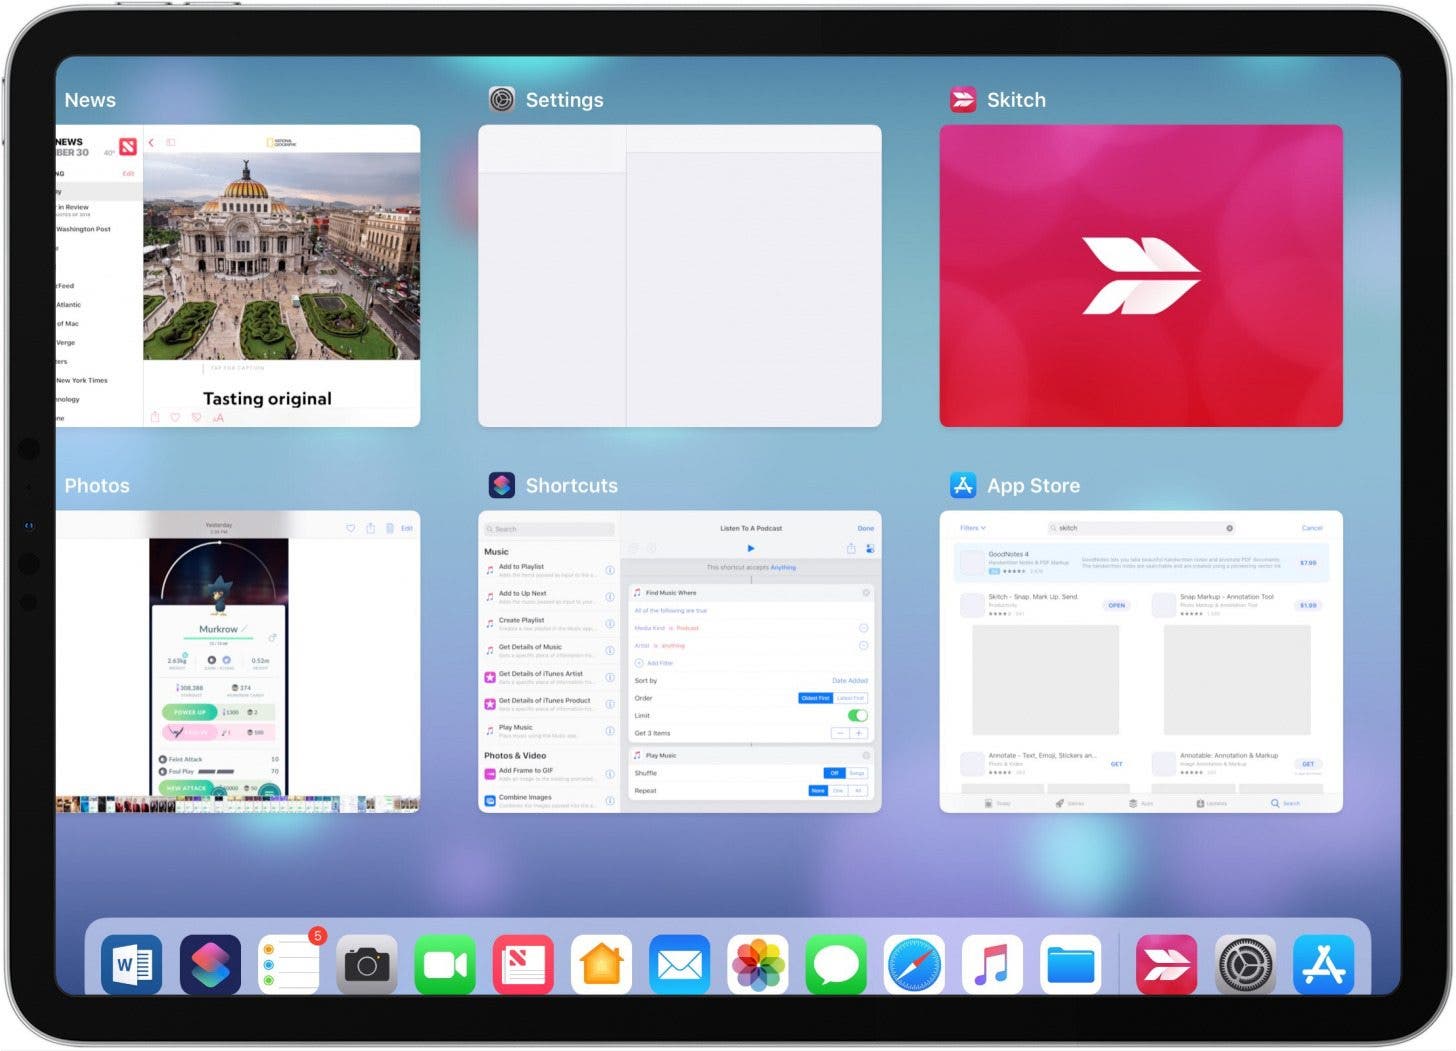Tap share icon below News article

tap(155, 417)
